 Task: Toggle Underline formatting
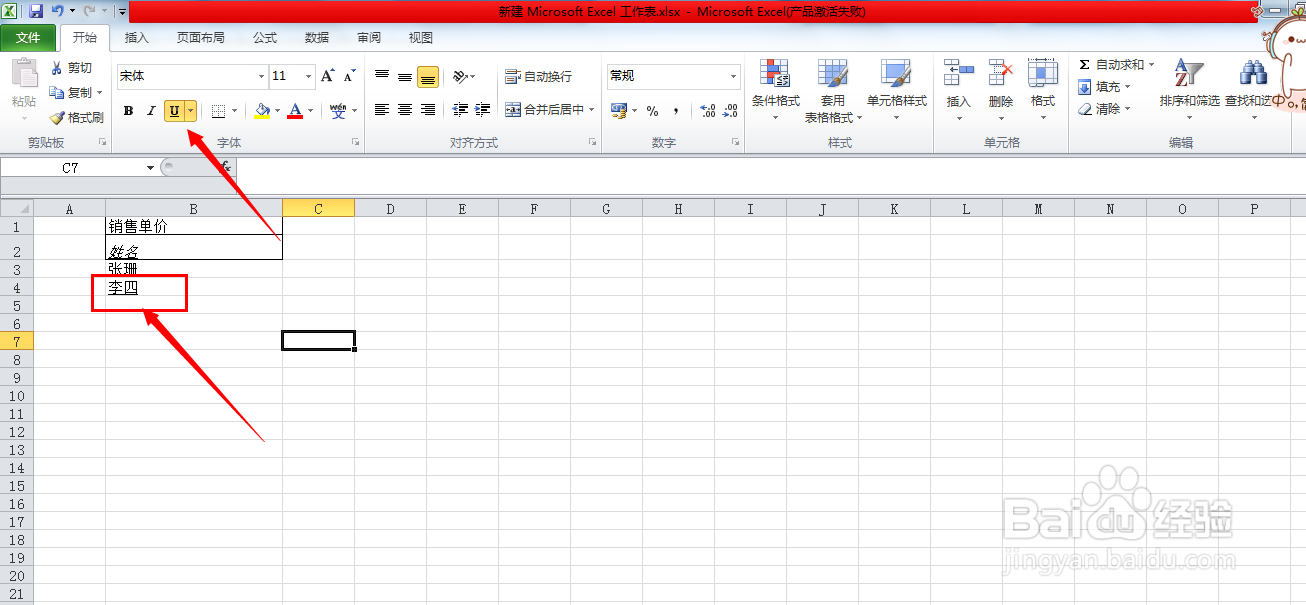coord(174,111)
